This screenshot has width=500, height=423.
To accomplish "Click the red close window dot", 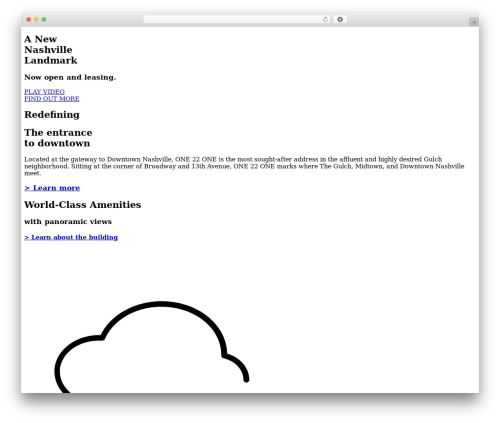I will pyautogui.click(x=29, y=19).
